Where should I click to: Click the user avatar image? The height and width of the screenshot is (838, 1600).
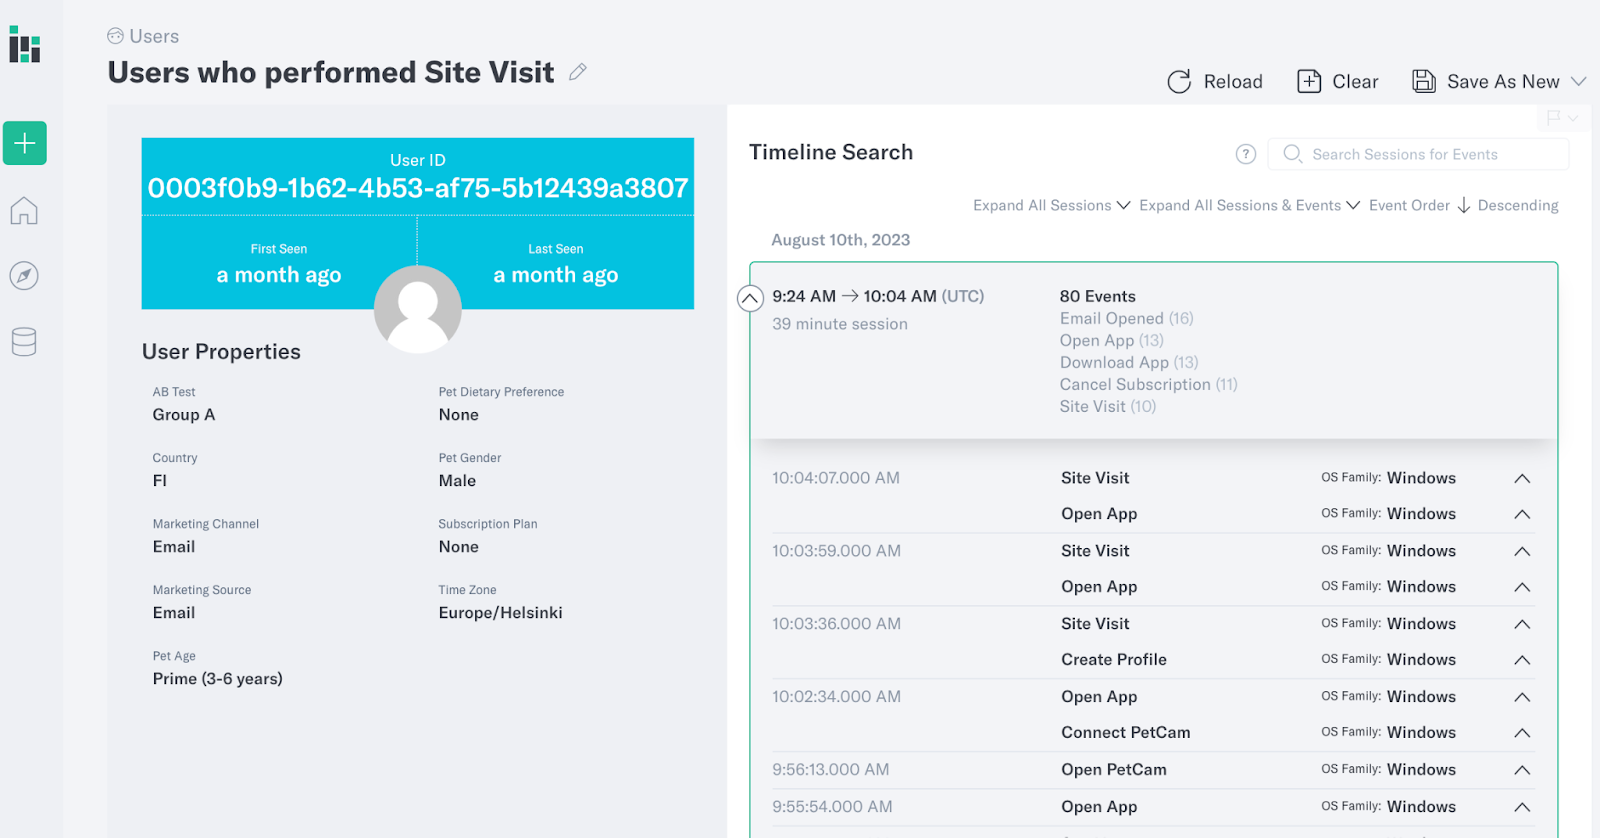418,309
